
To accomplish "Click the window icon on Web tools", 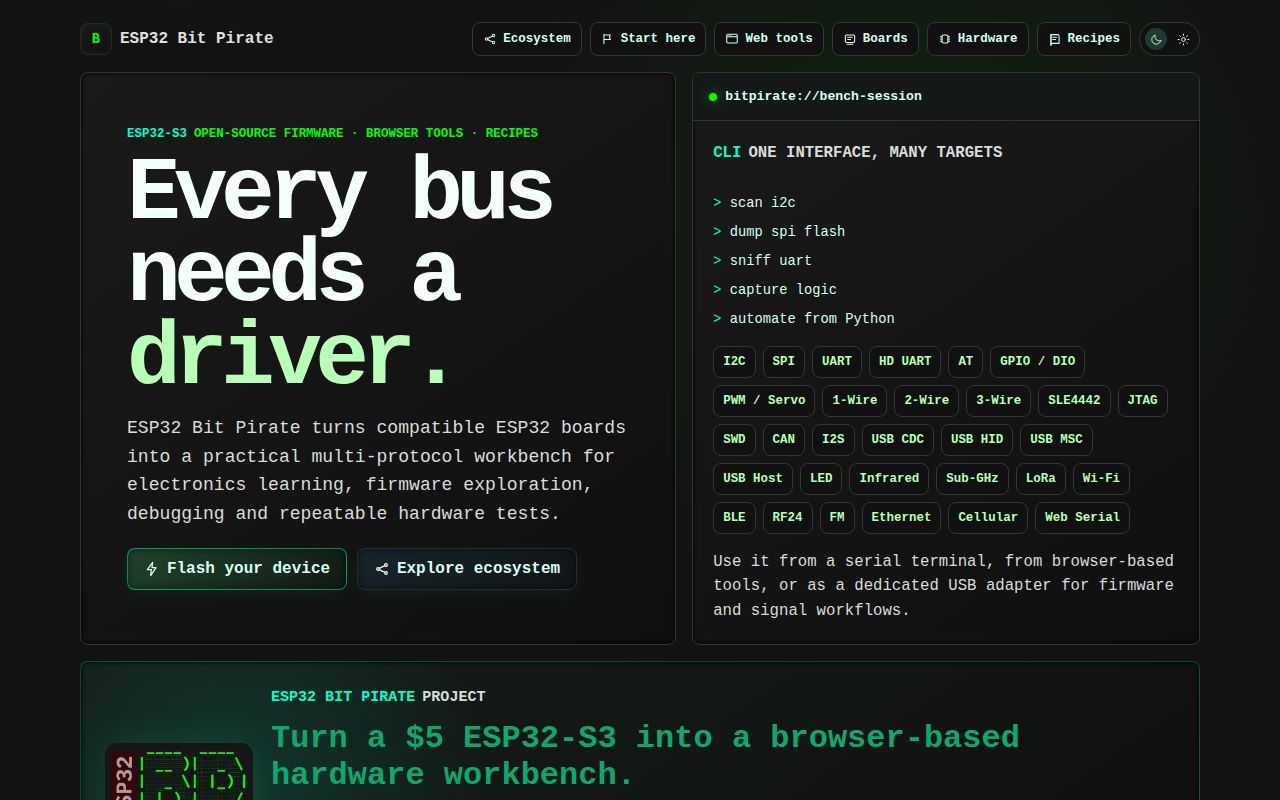I will click(732, 39).
